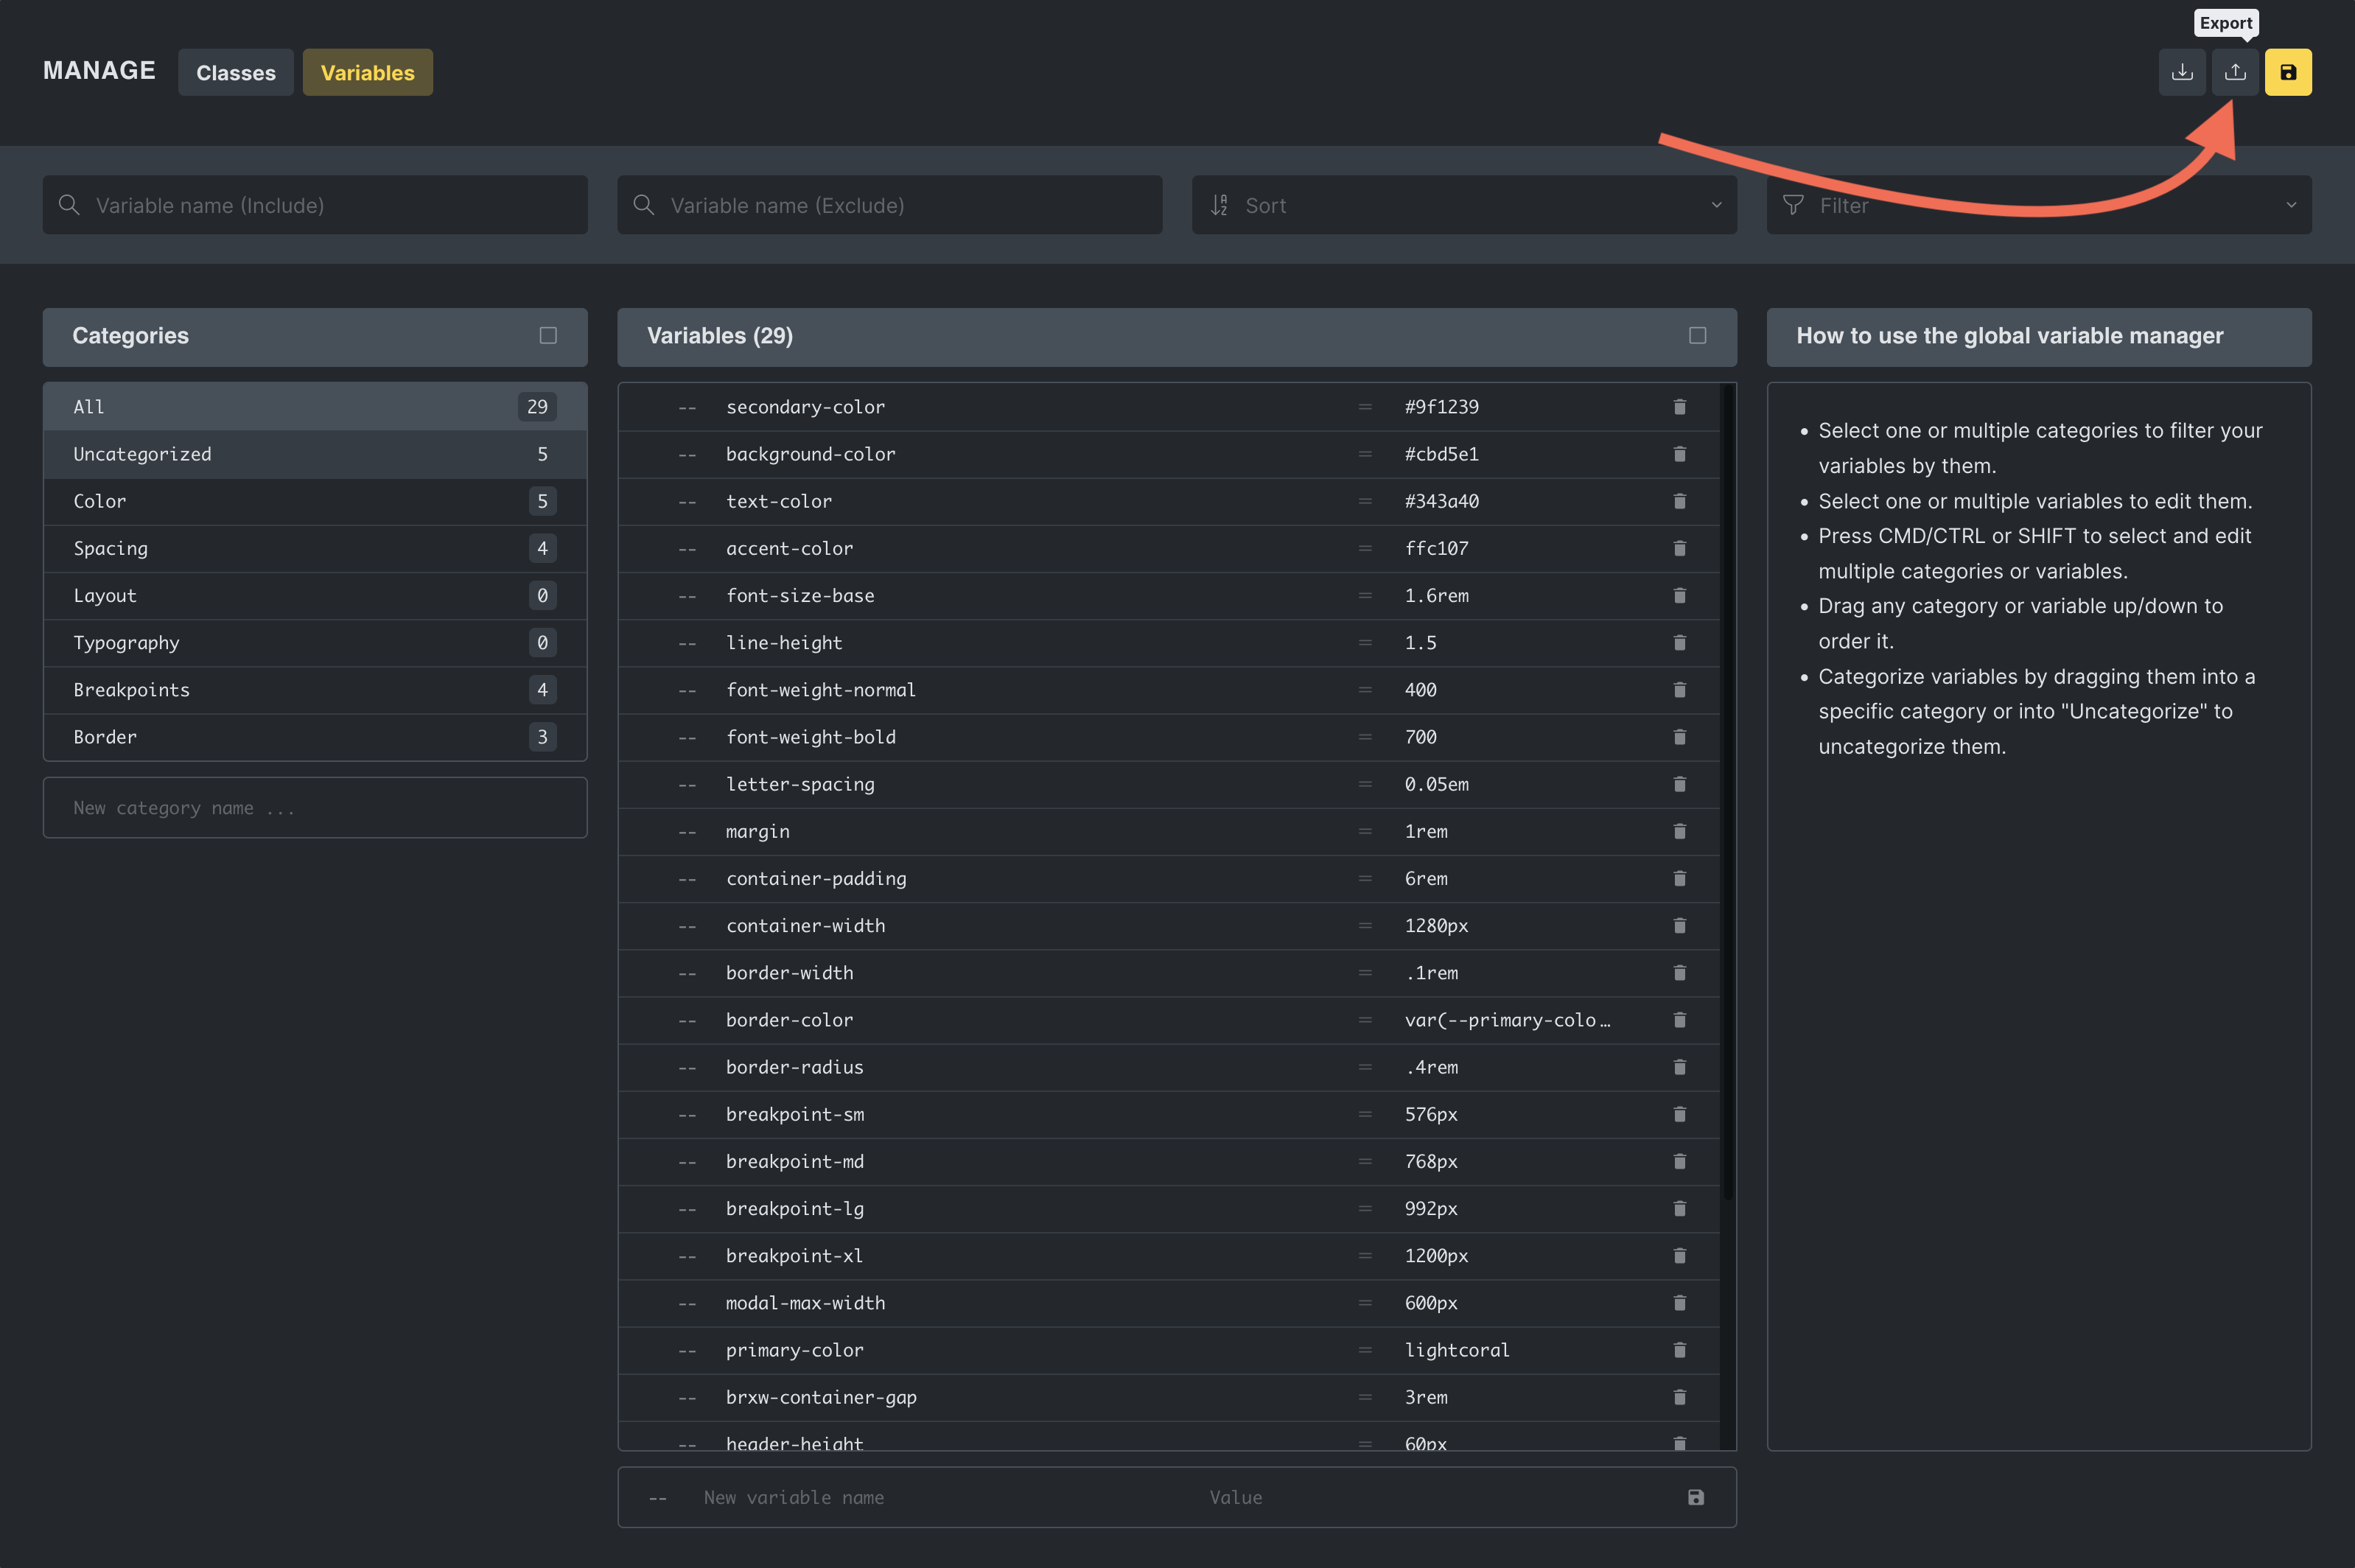Viewport: 2355px width, 1568px height.
Task: Delete the breakpoint-md variable
Action: [x=1679, y=1161]
